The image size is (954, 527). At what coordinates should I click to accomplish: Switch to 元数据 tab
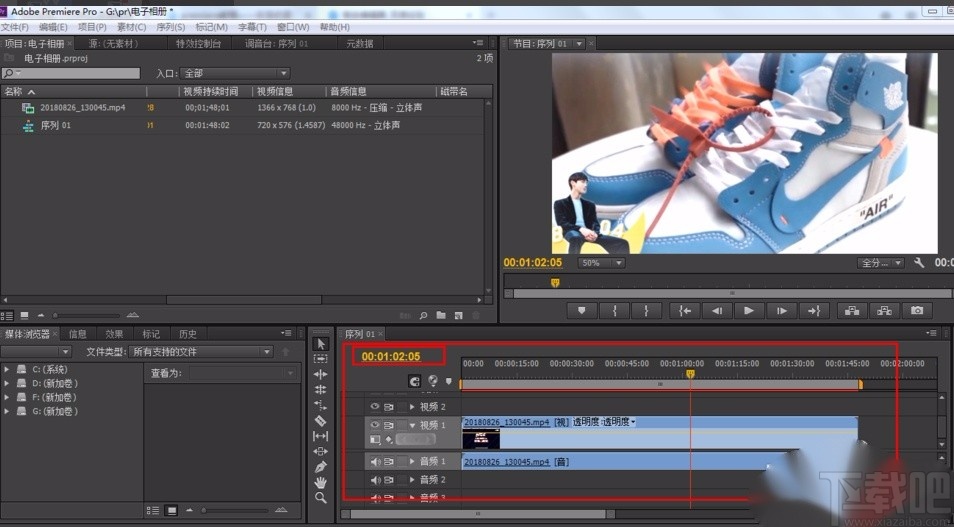click(360, 43)
